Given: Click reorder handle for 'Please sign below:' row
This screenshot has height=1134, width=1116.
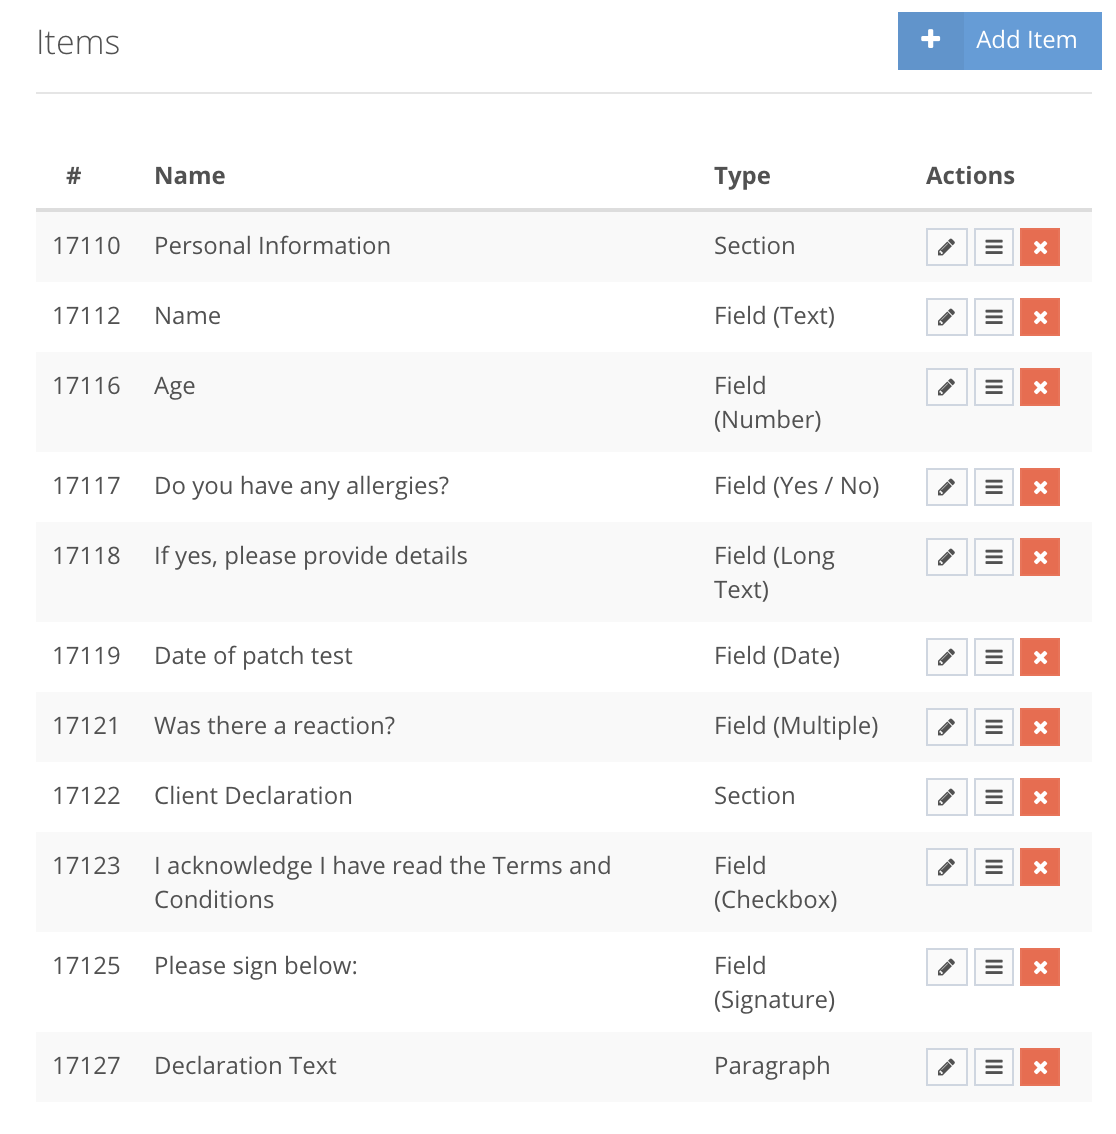Looking at the screenshot, I should pyautogui.click(x=993, y=967).
